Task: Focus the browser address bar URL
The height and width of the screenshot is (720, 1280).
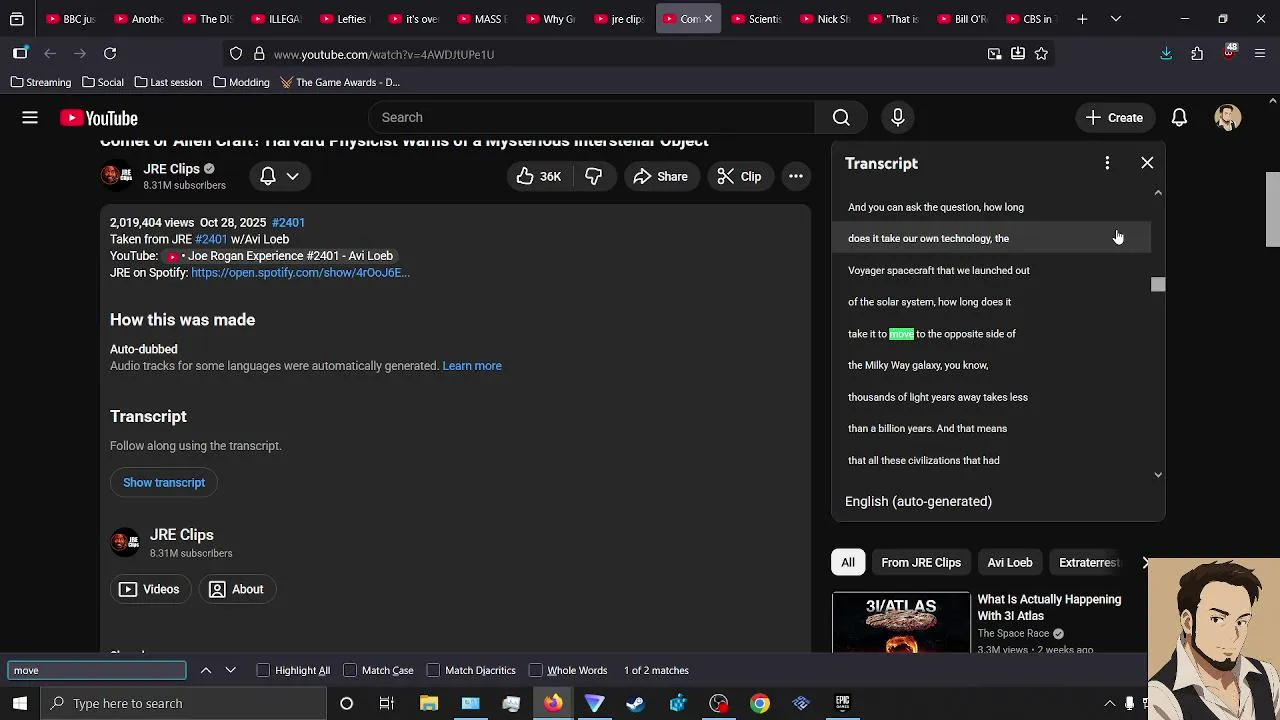Action: (384, 54)
